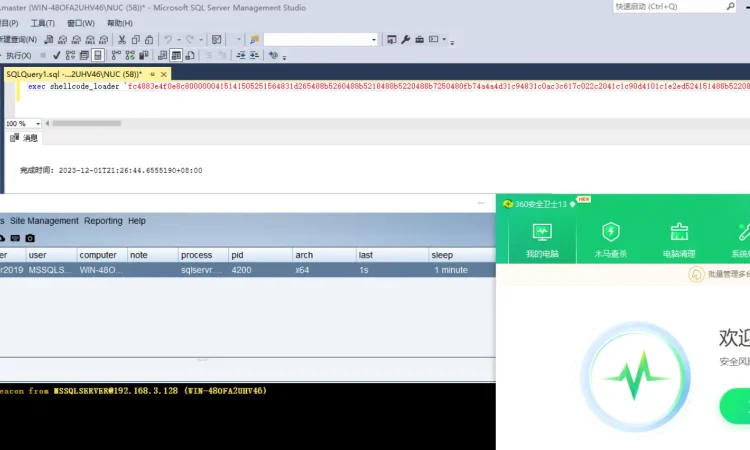The height and width of the screenshot is (450, 750).
Task: Click the DAX query icon
Action: click(103, 40)
